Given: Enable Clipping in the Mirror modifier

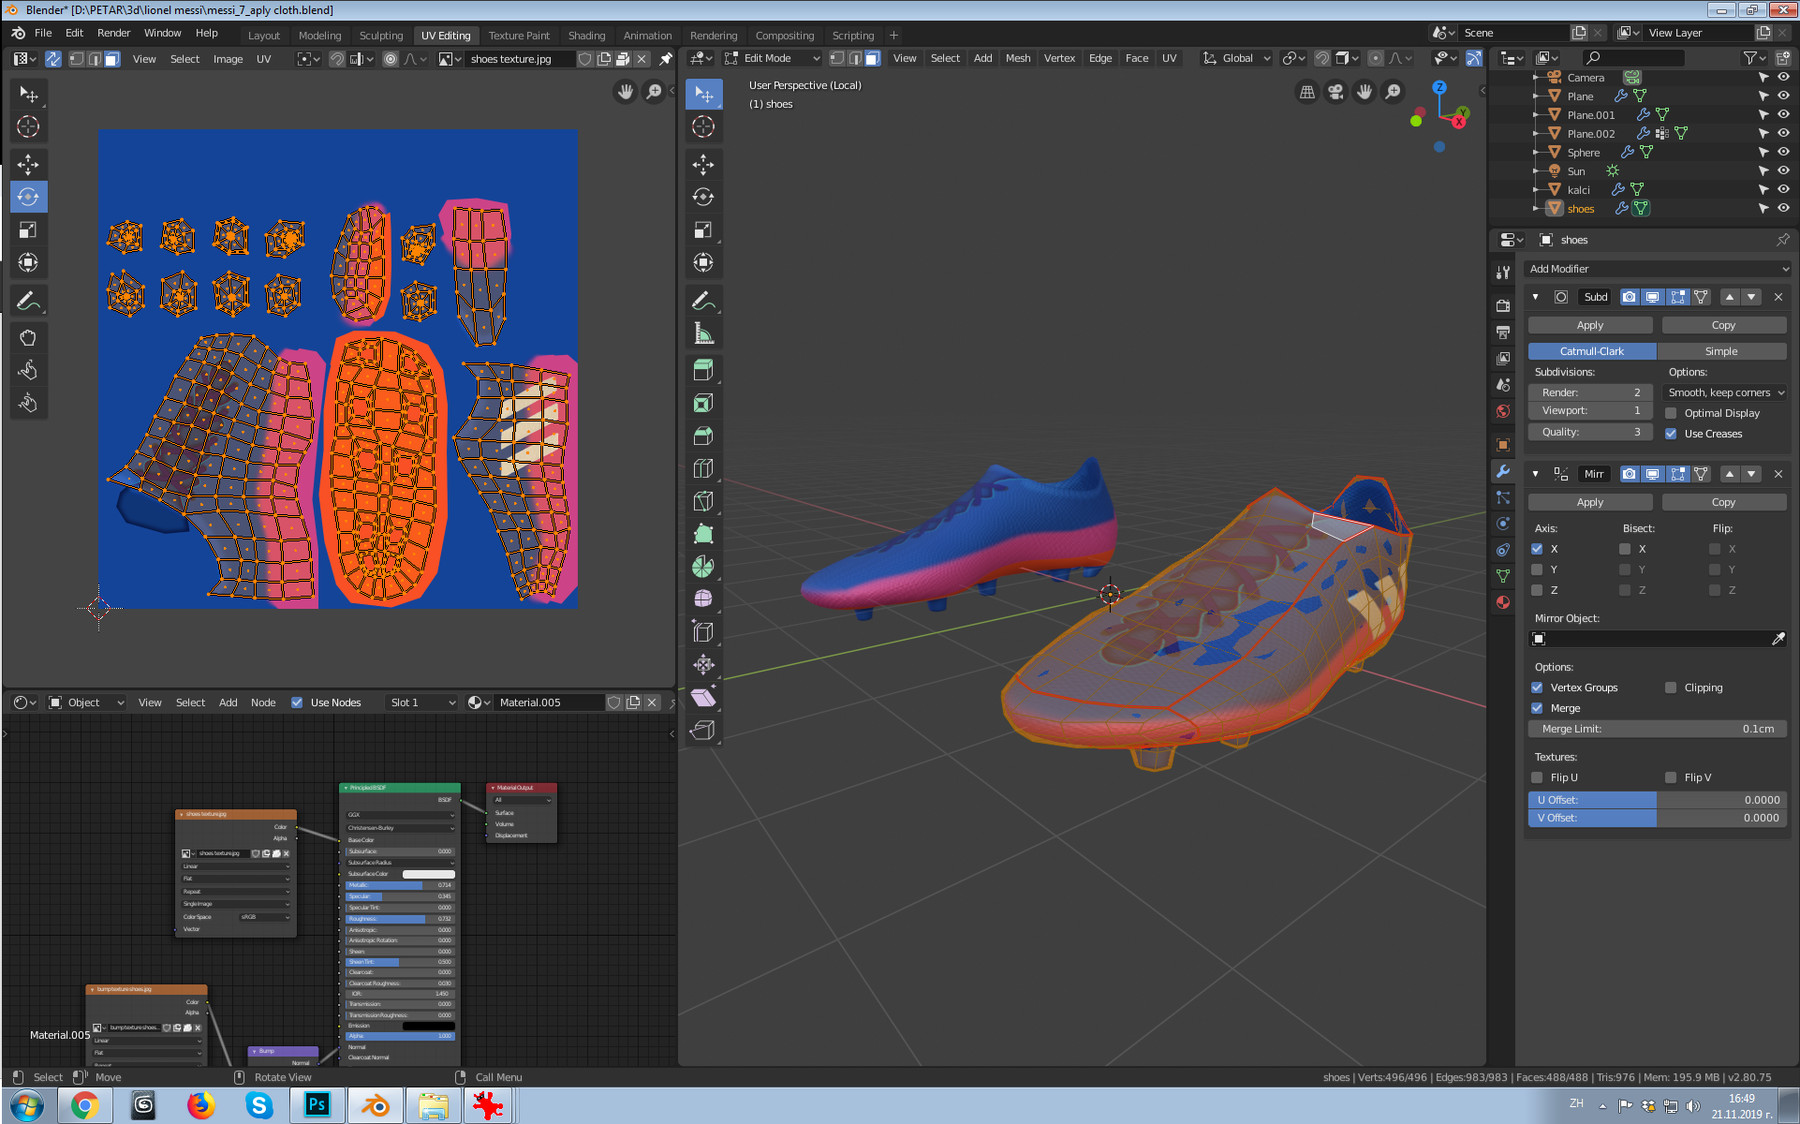Looking at the screenshot, I should pyautogui.click(x=1670, y=687).
